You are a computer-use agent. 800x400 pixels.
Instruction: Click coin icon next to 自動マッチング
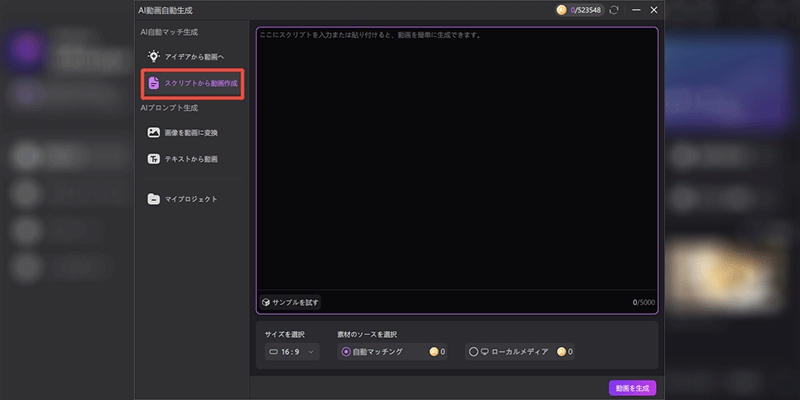[434, 352]
